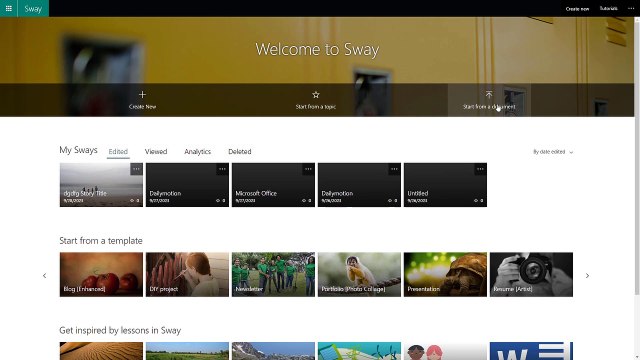Switch to the Edited tab
The width and height of the screenshot is (640, 360).
tap(118, 151)
